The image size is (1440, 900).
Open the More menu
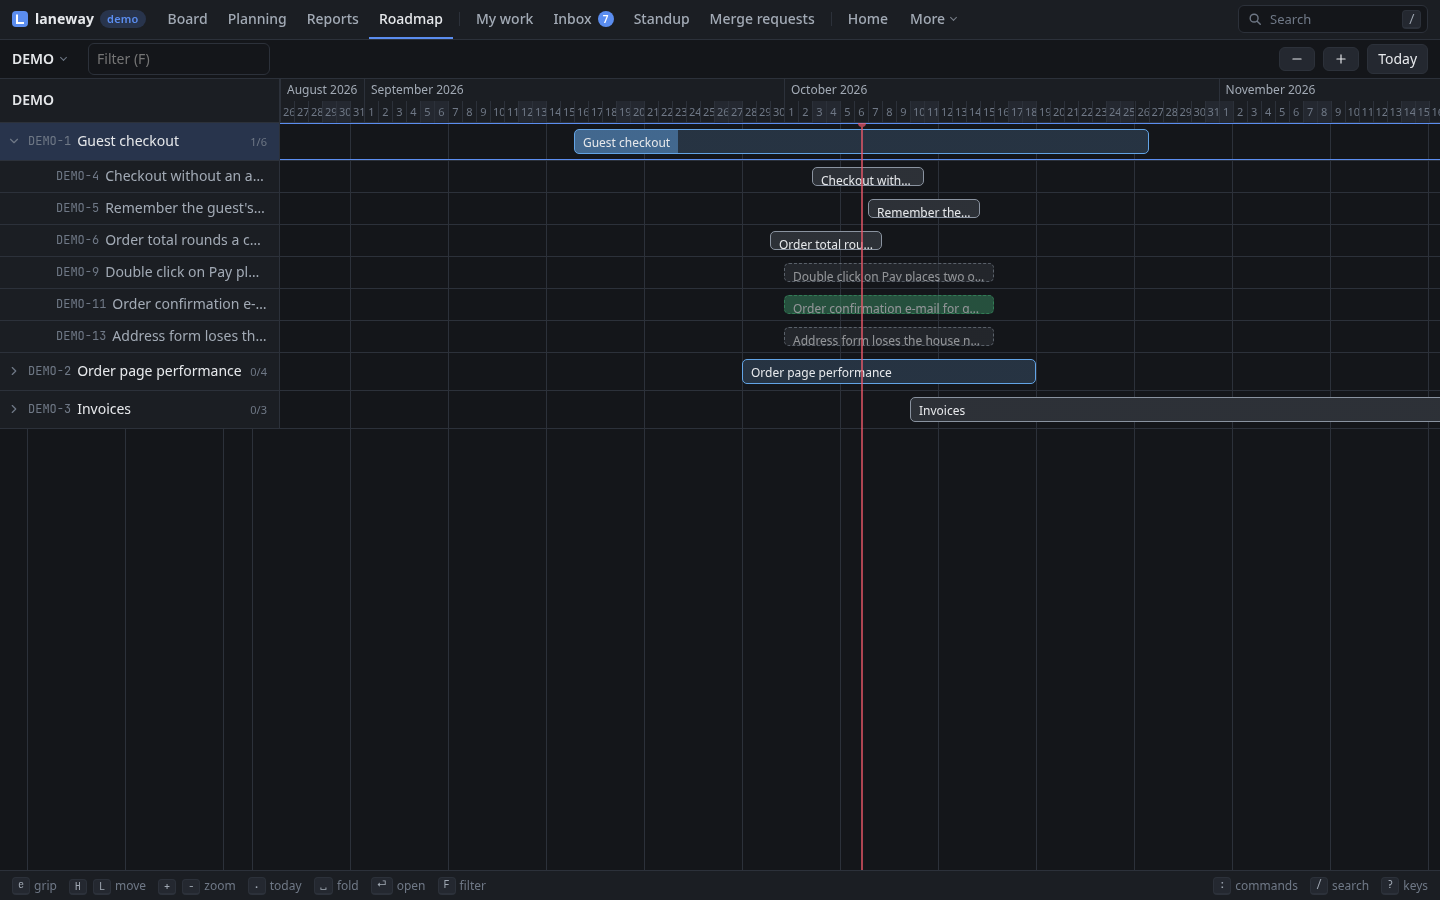[x=933, y=19]
